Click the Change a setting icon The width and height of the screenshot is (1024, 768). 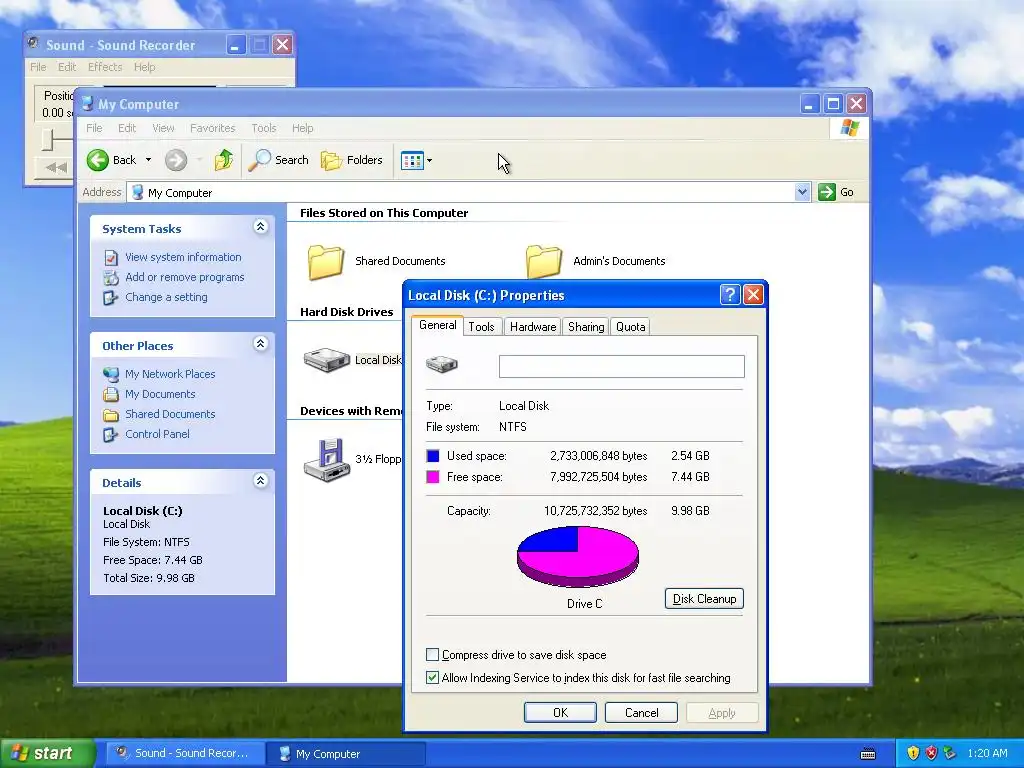111,298
